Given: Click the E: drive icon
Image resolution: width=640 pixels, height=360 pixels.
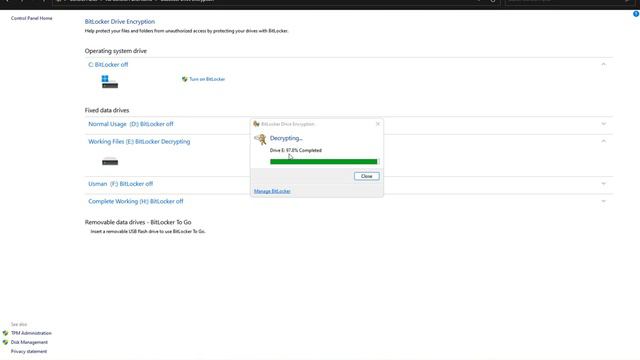Looking at the screenshot, I should [110, 161].
